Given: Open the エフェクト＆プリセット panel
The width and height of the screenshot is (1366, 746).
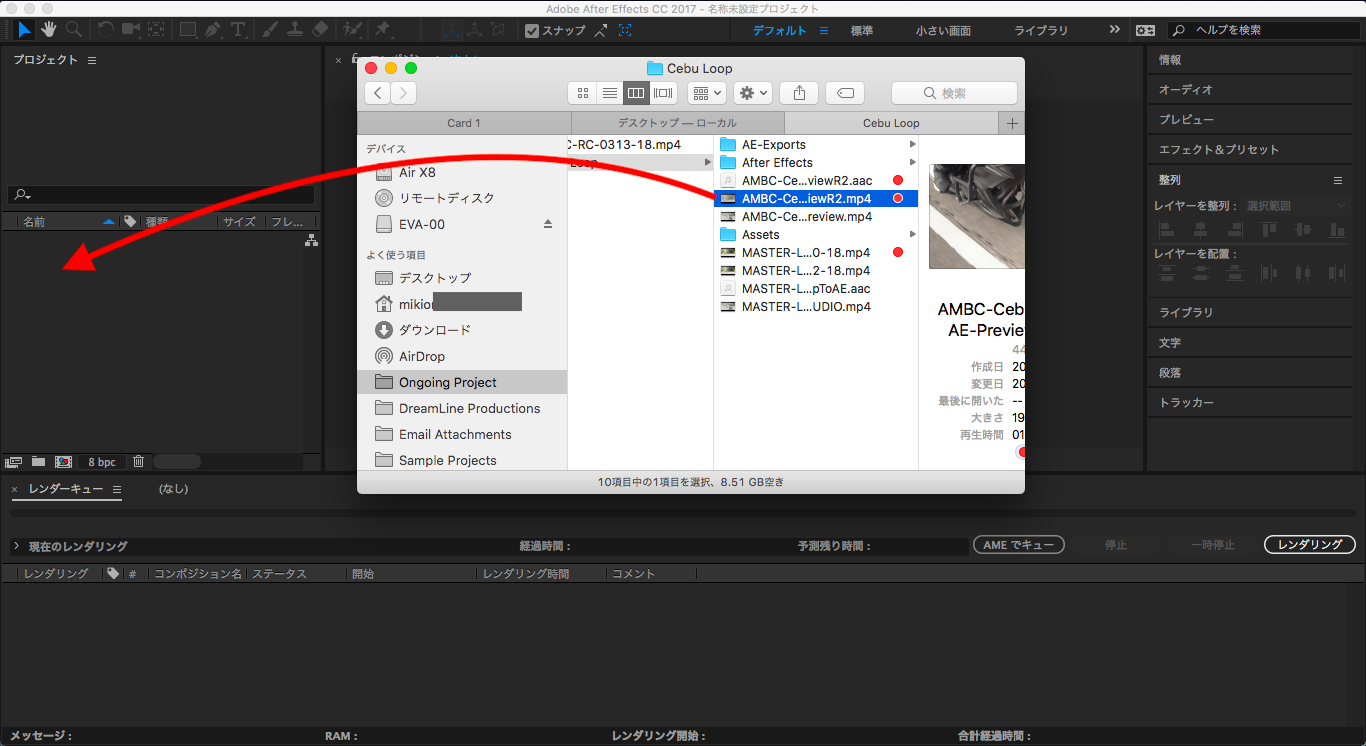Looking at the screenshot, I should tap(1219, 150).
